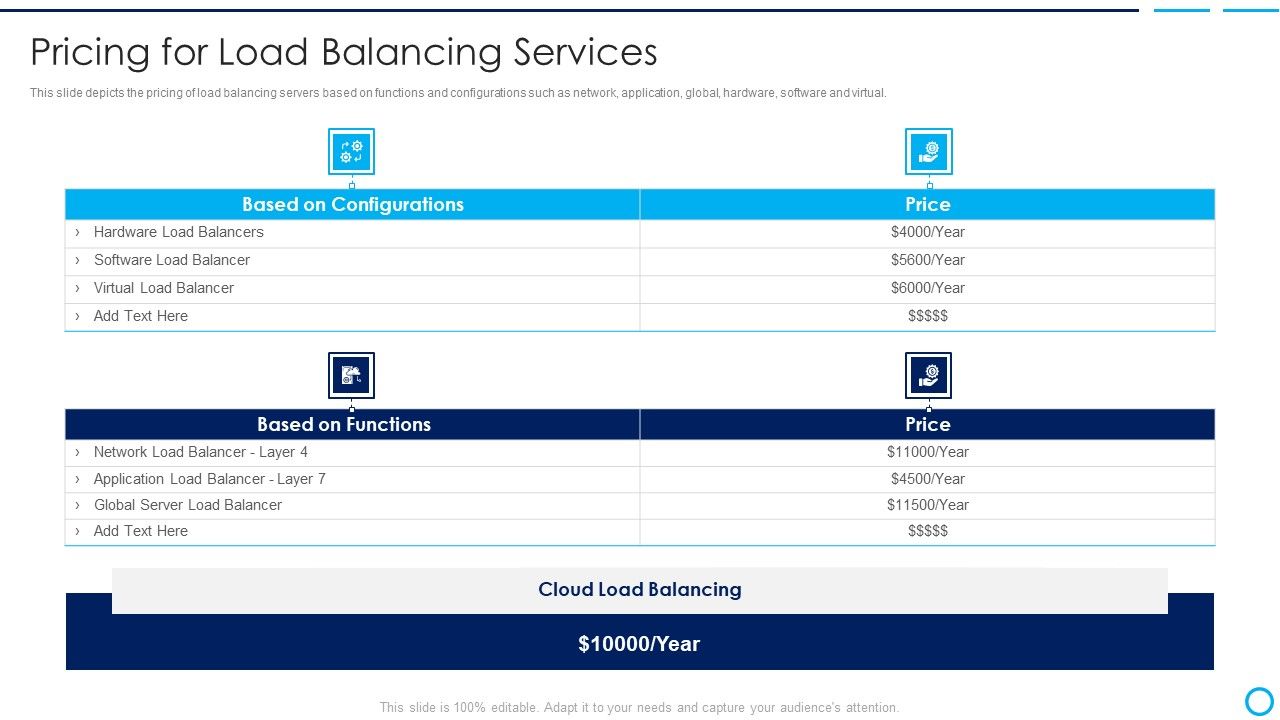The height and width of the screenshot is (720, 1280).
Task: Select the $11500/Year price cell
Action: [x=928, y=505]
